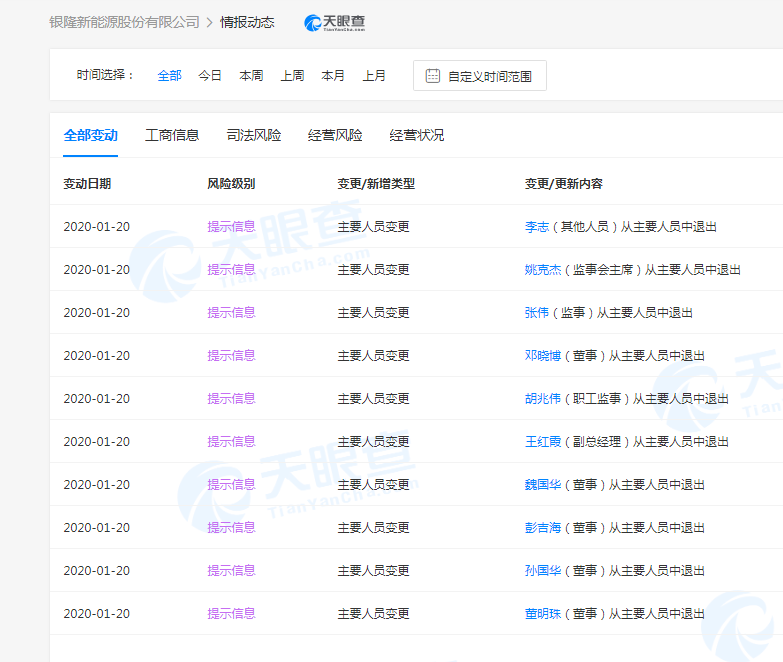Open the 董明珠 person link
Viewport: 783px width, 662px height.
pos(543,613)
